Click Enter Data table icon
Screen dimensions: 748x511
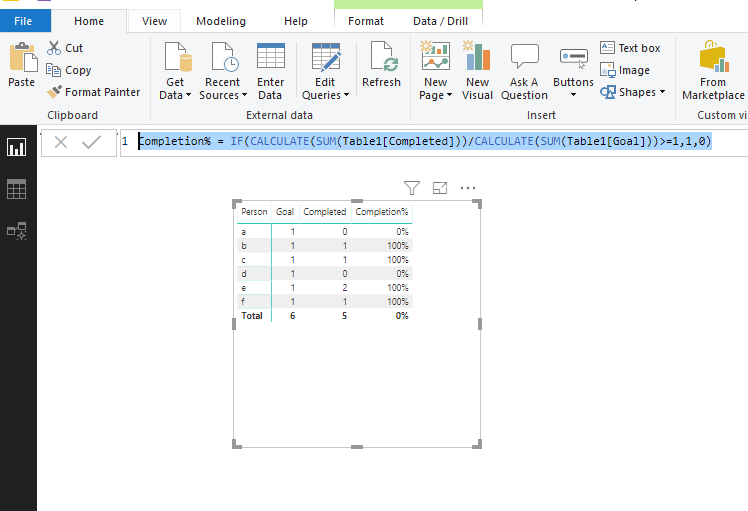click(x=270, y=56)
